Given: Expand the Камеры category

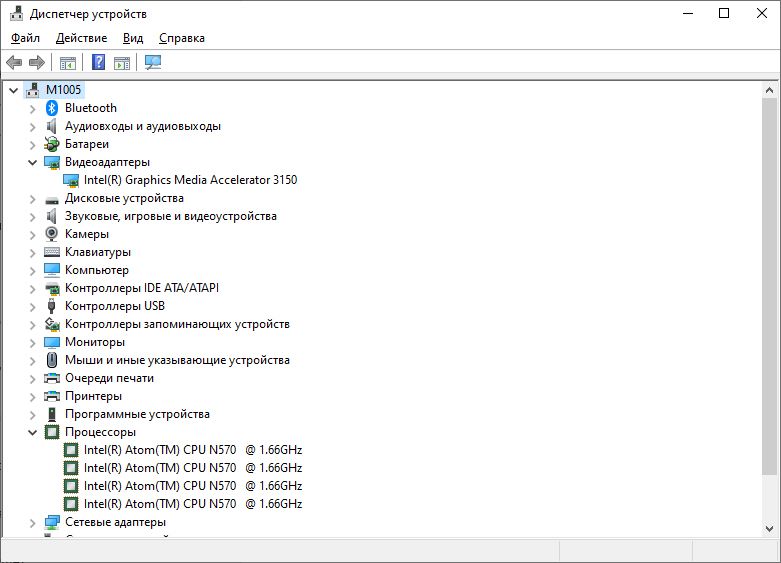Looking at the screenshot, I should [x=32, y=235].
